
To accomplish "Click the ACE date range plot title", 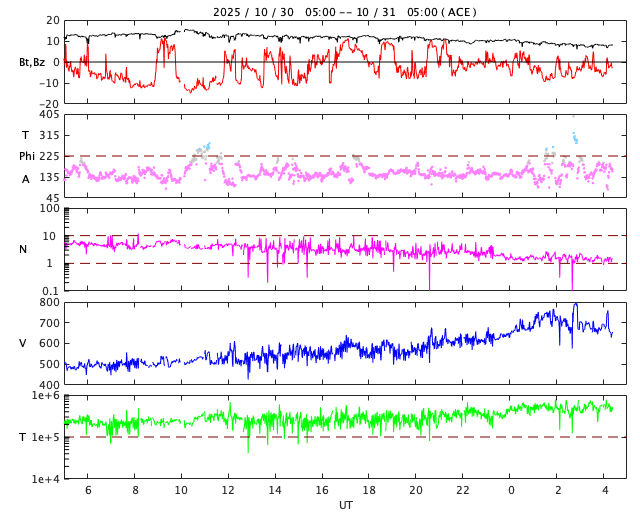I will 345,12.
